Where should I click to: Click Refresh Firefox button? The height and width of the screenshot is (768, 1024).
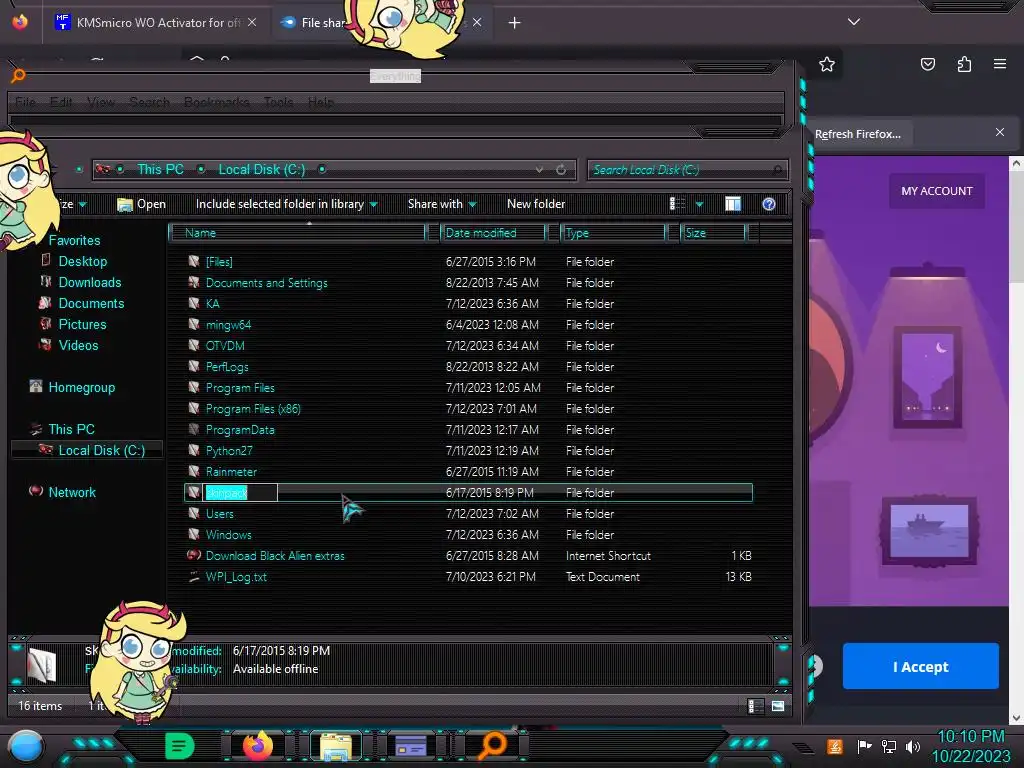click(857, 134)
